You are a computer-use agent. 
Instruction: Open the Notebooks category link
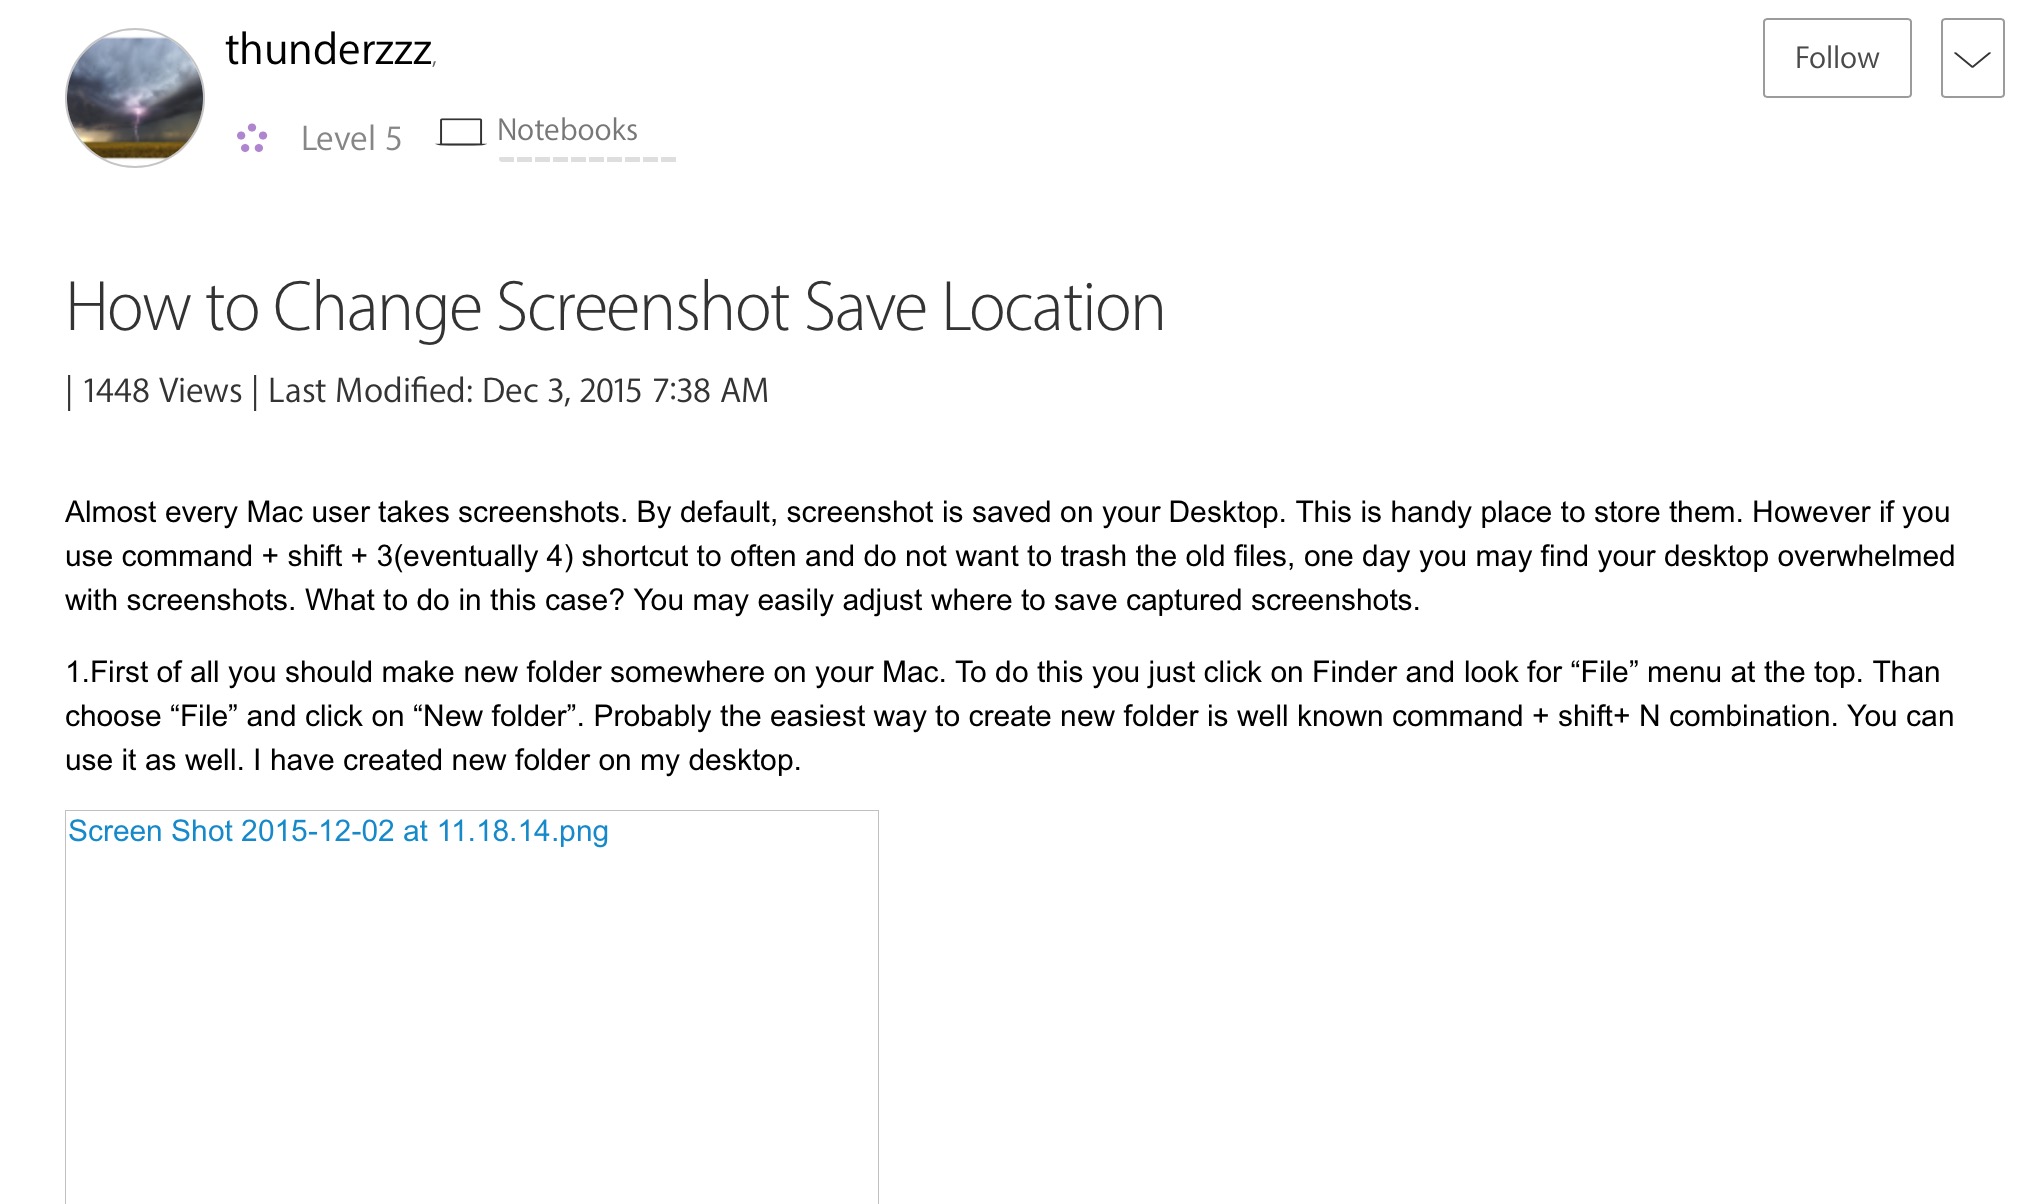[x=567, y=130]
